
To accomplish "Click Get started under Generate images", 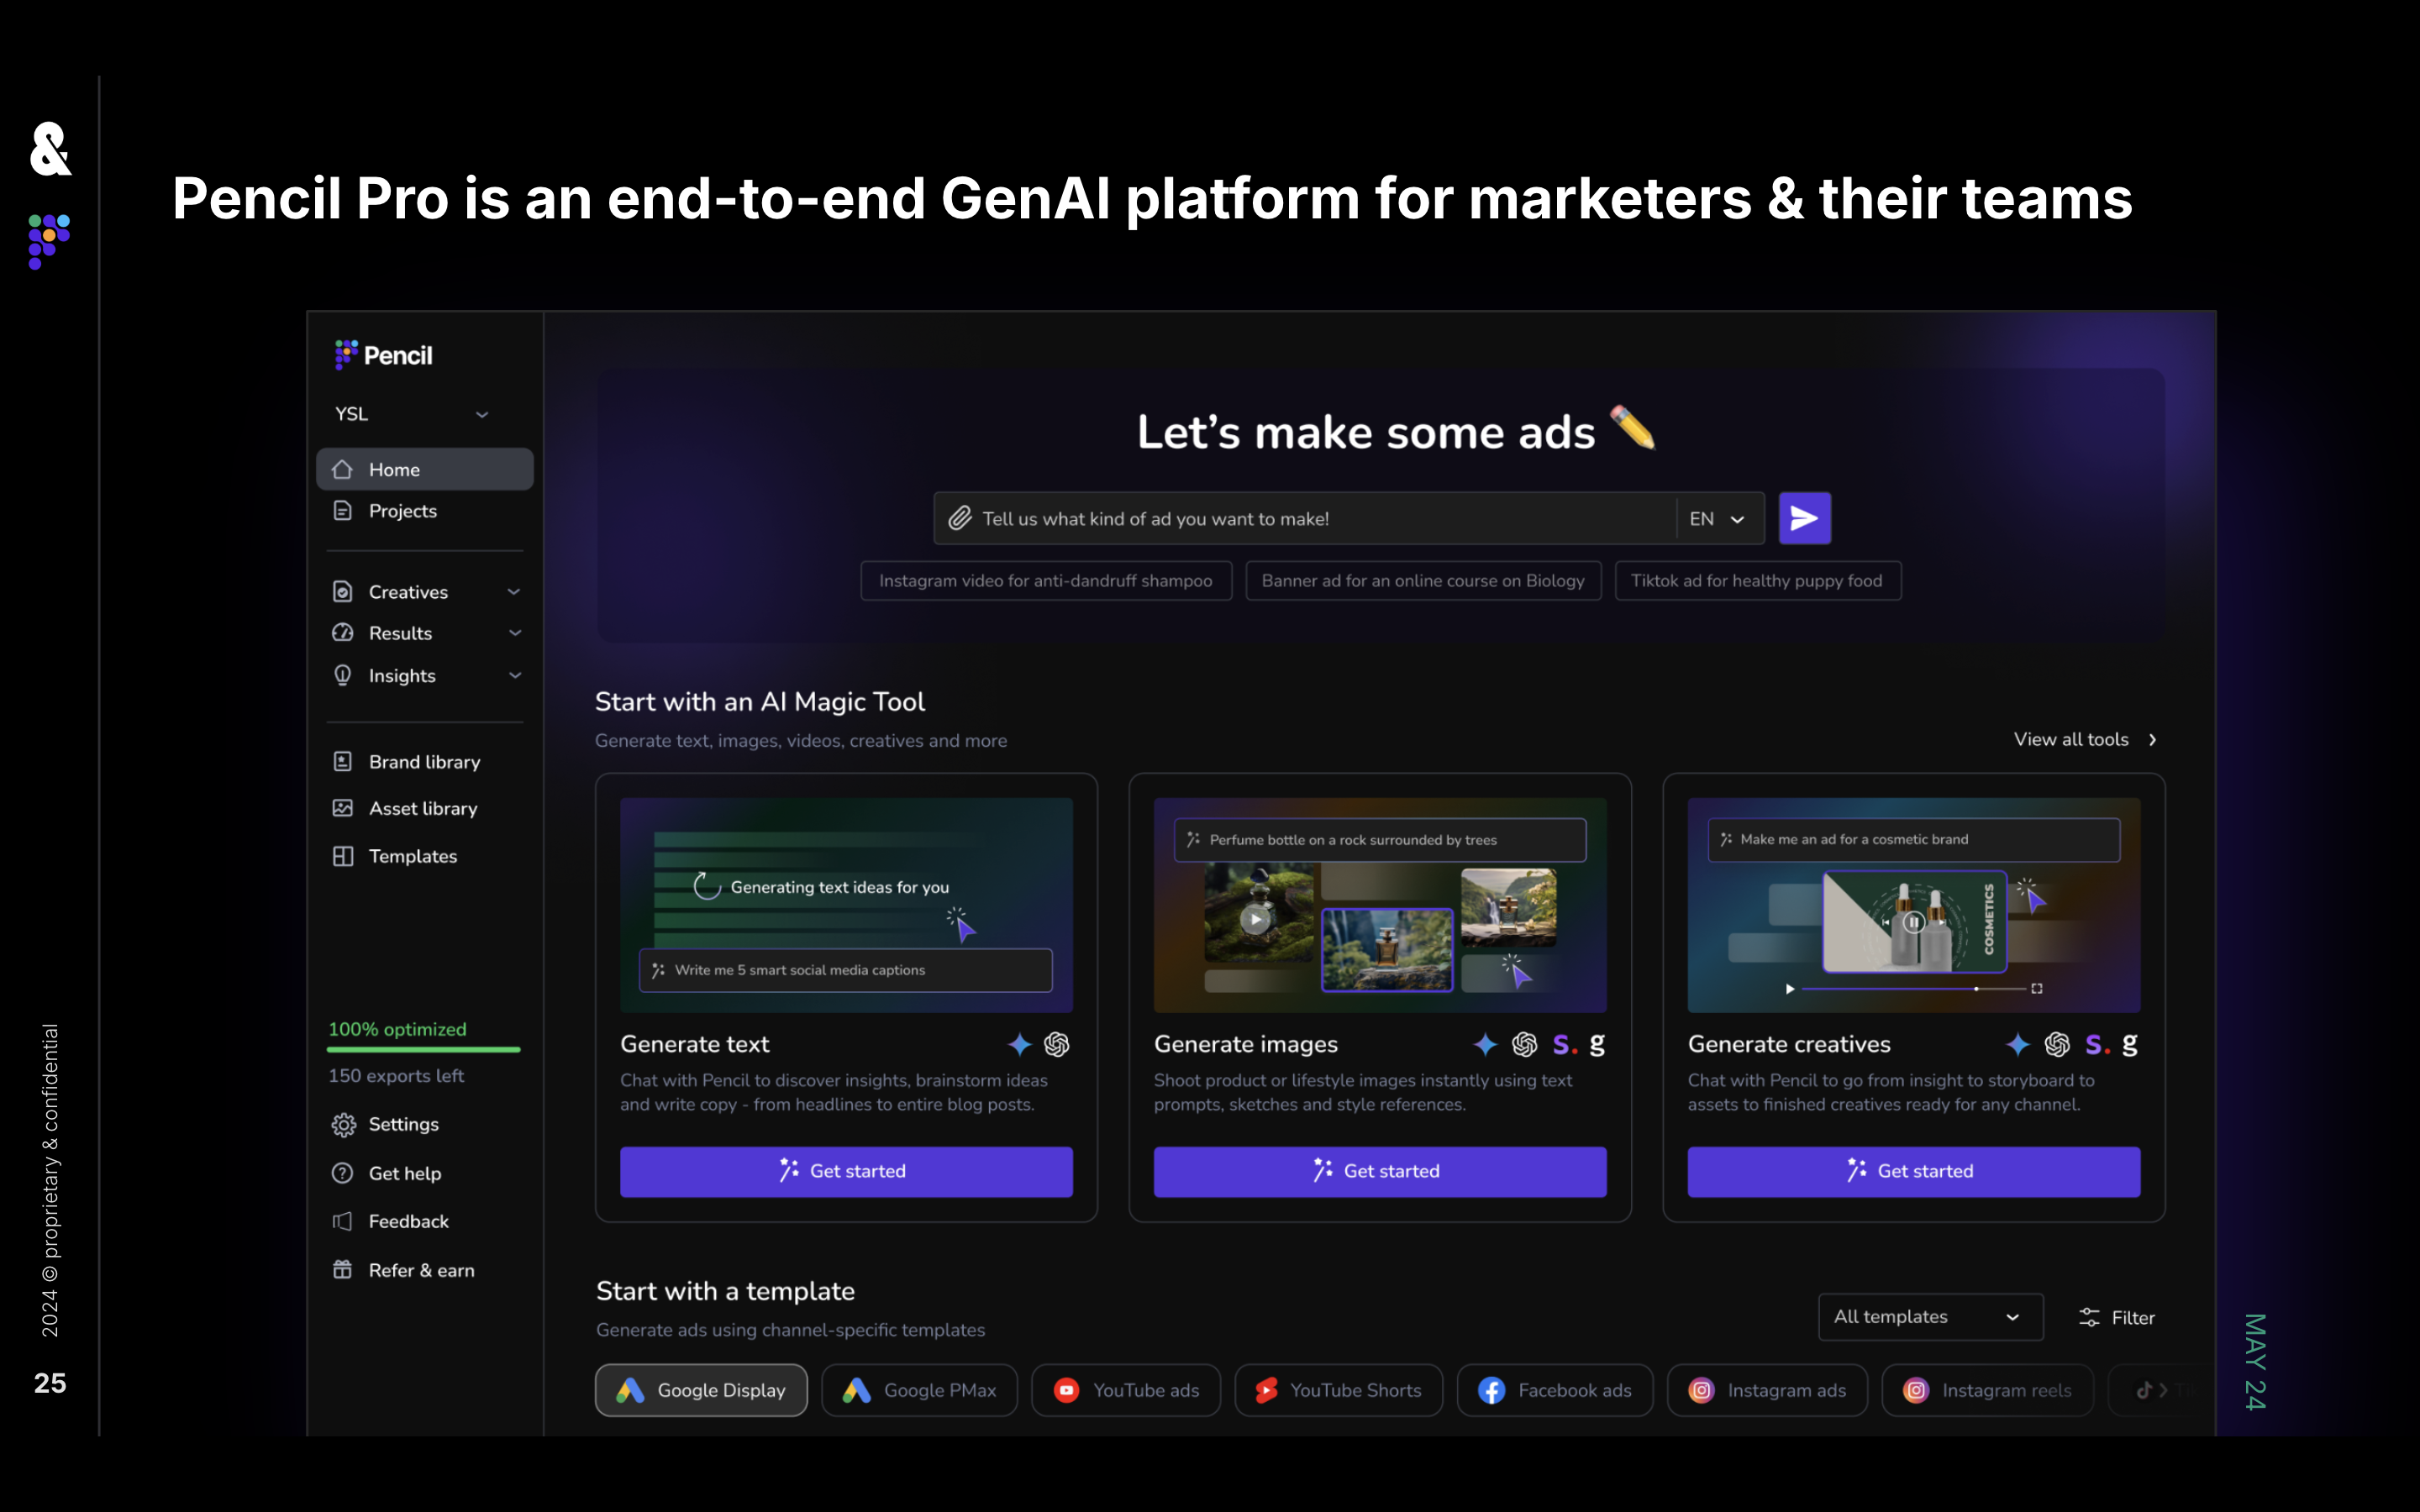I will click(1380, 1171).
